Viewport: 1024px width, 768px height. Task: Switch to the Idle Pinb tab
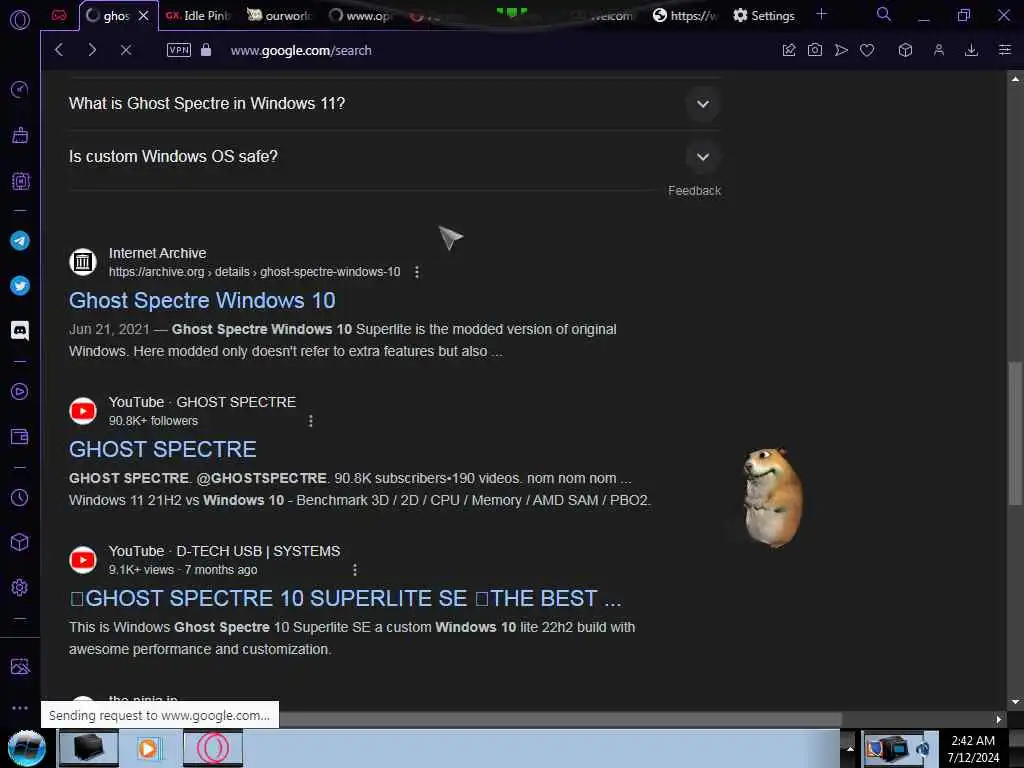(198, 16)
